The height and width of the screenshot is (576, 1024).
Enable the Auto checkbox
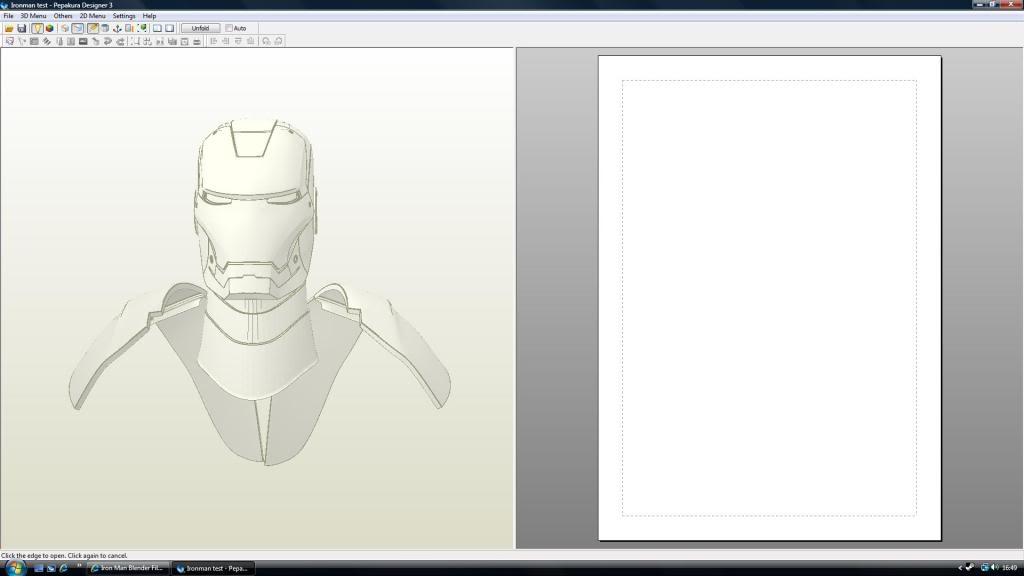click(x=229, y=28)
